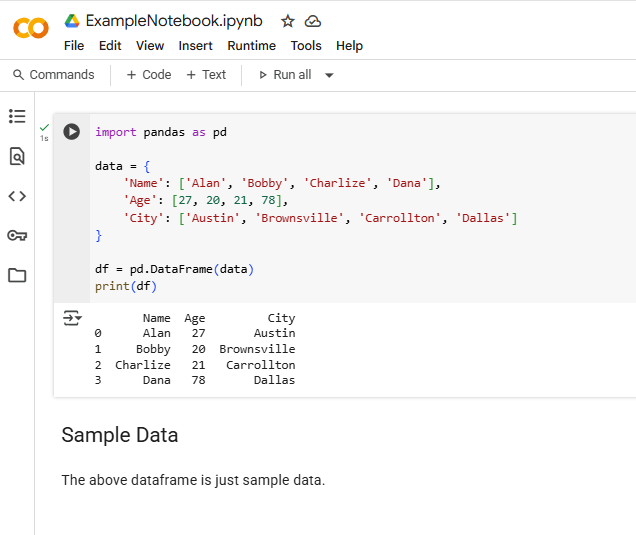Add a new Code cell
636x535 pixels.
(x=148, y=75)
